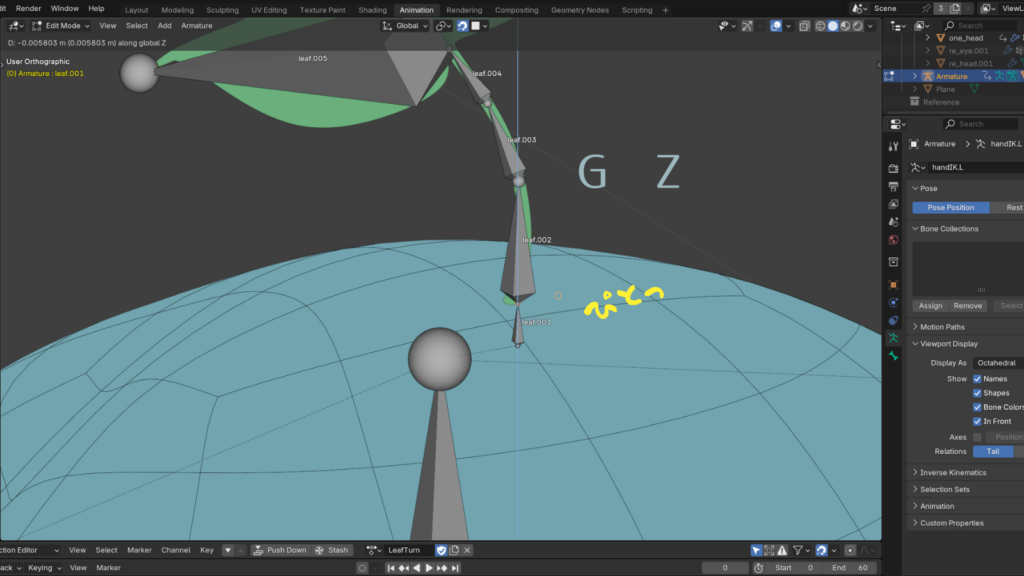Open Display As Octahedral dropdown
This screenshot has height=576, width=1024.
click(998, 363)
